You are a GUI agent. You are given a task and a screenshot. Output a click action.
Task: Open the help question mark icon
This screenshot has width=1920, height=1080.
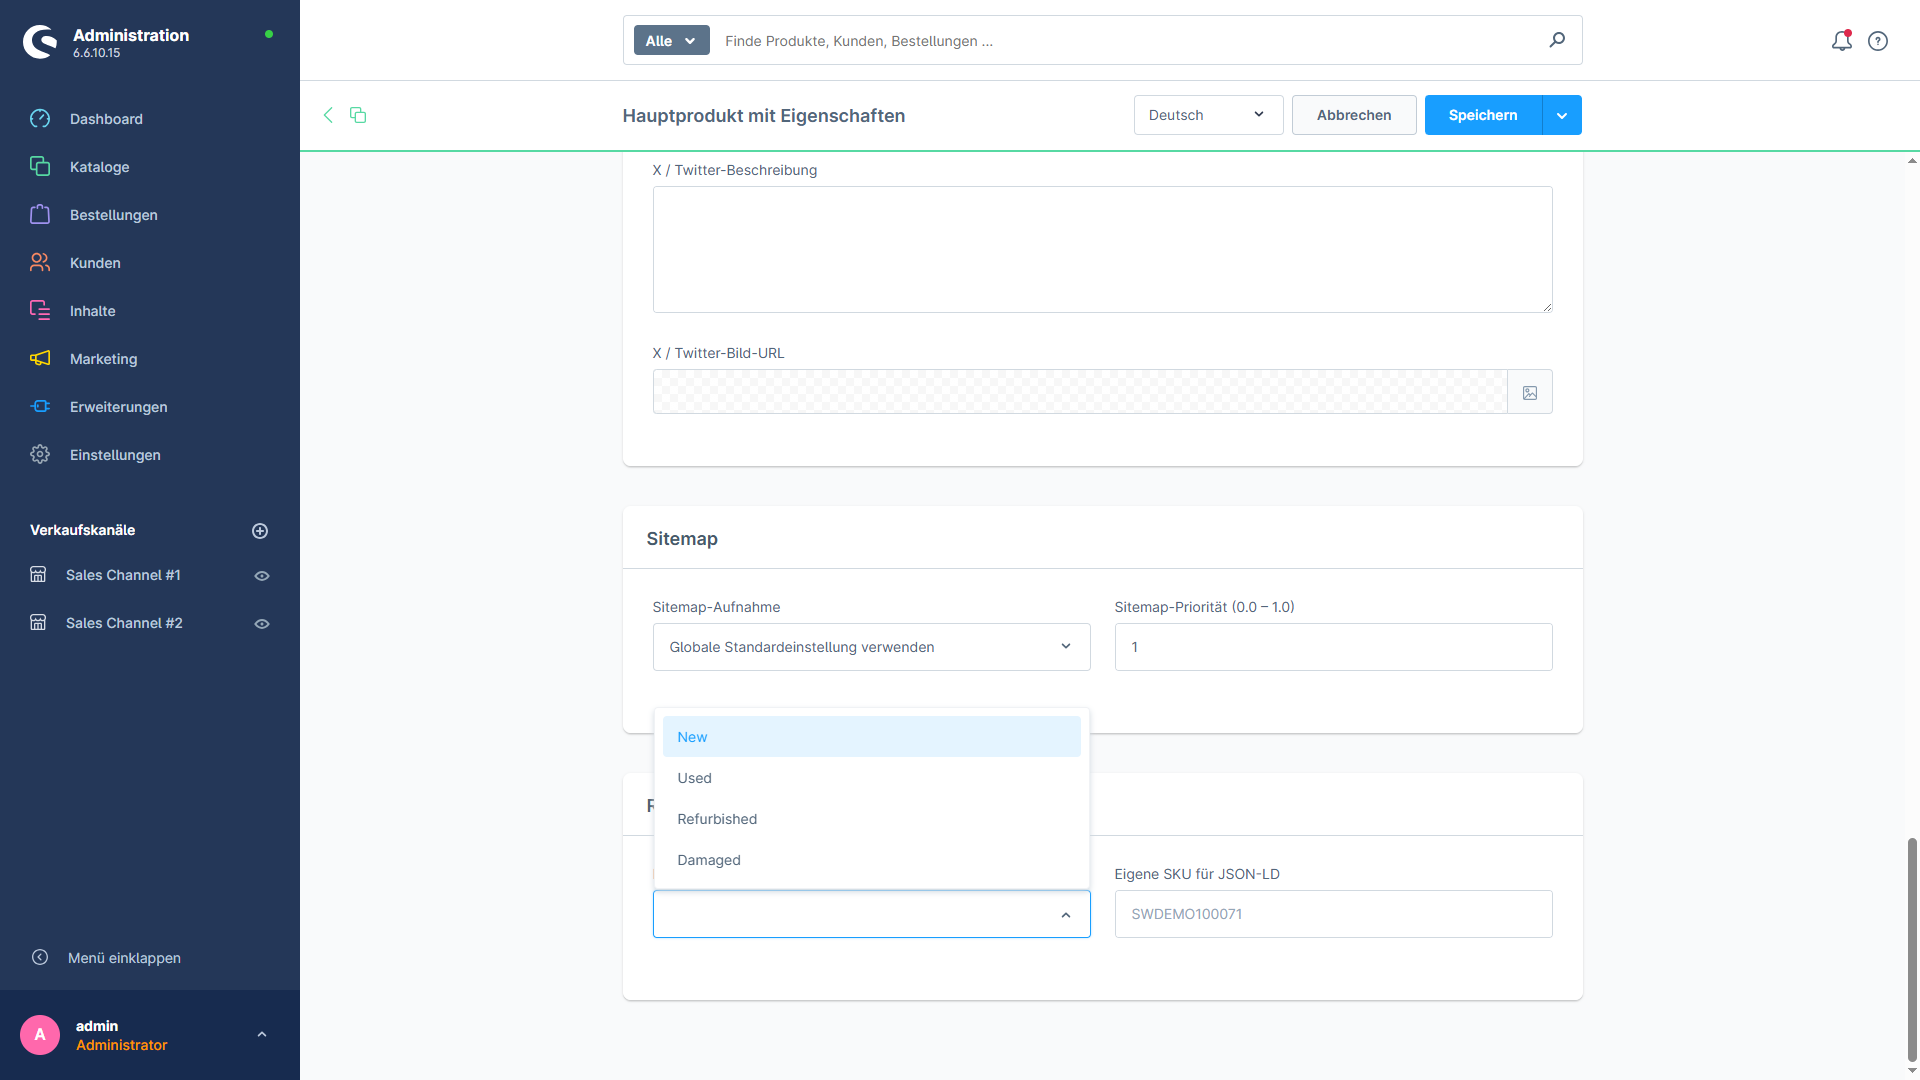(x=1878, y=41)
